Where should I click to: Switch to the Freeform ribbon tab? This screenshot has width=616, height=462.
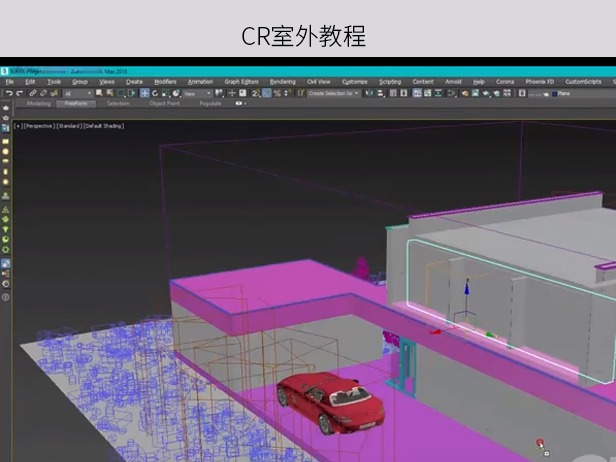tap(74, 103)
